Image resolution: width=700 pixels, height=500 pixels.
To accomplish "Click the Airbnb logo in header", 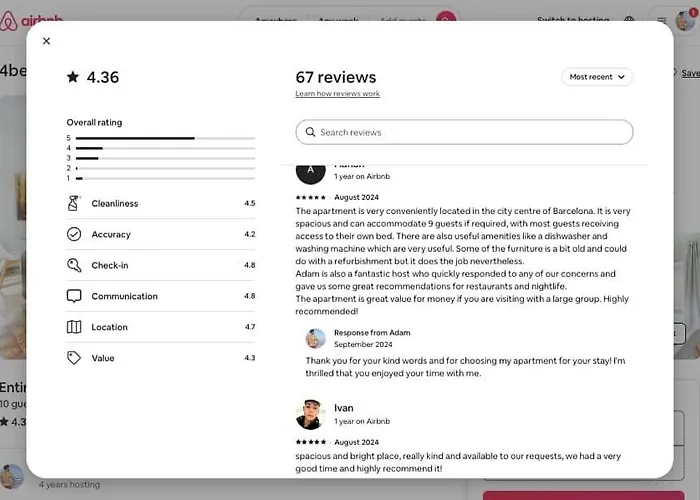I will click(31, 18).
